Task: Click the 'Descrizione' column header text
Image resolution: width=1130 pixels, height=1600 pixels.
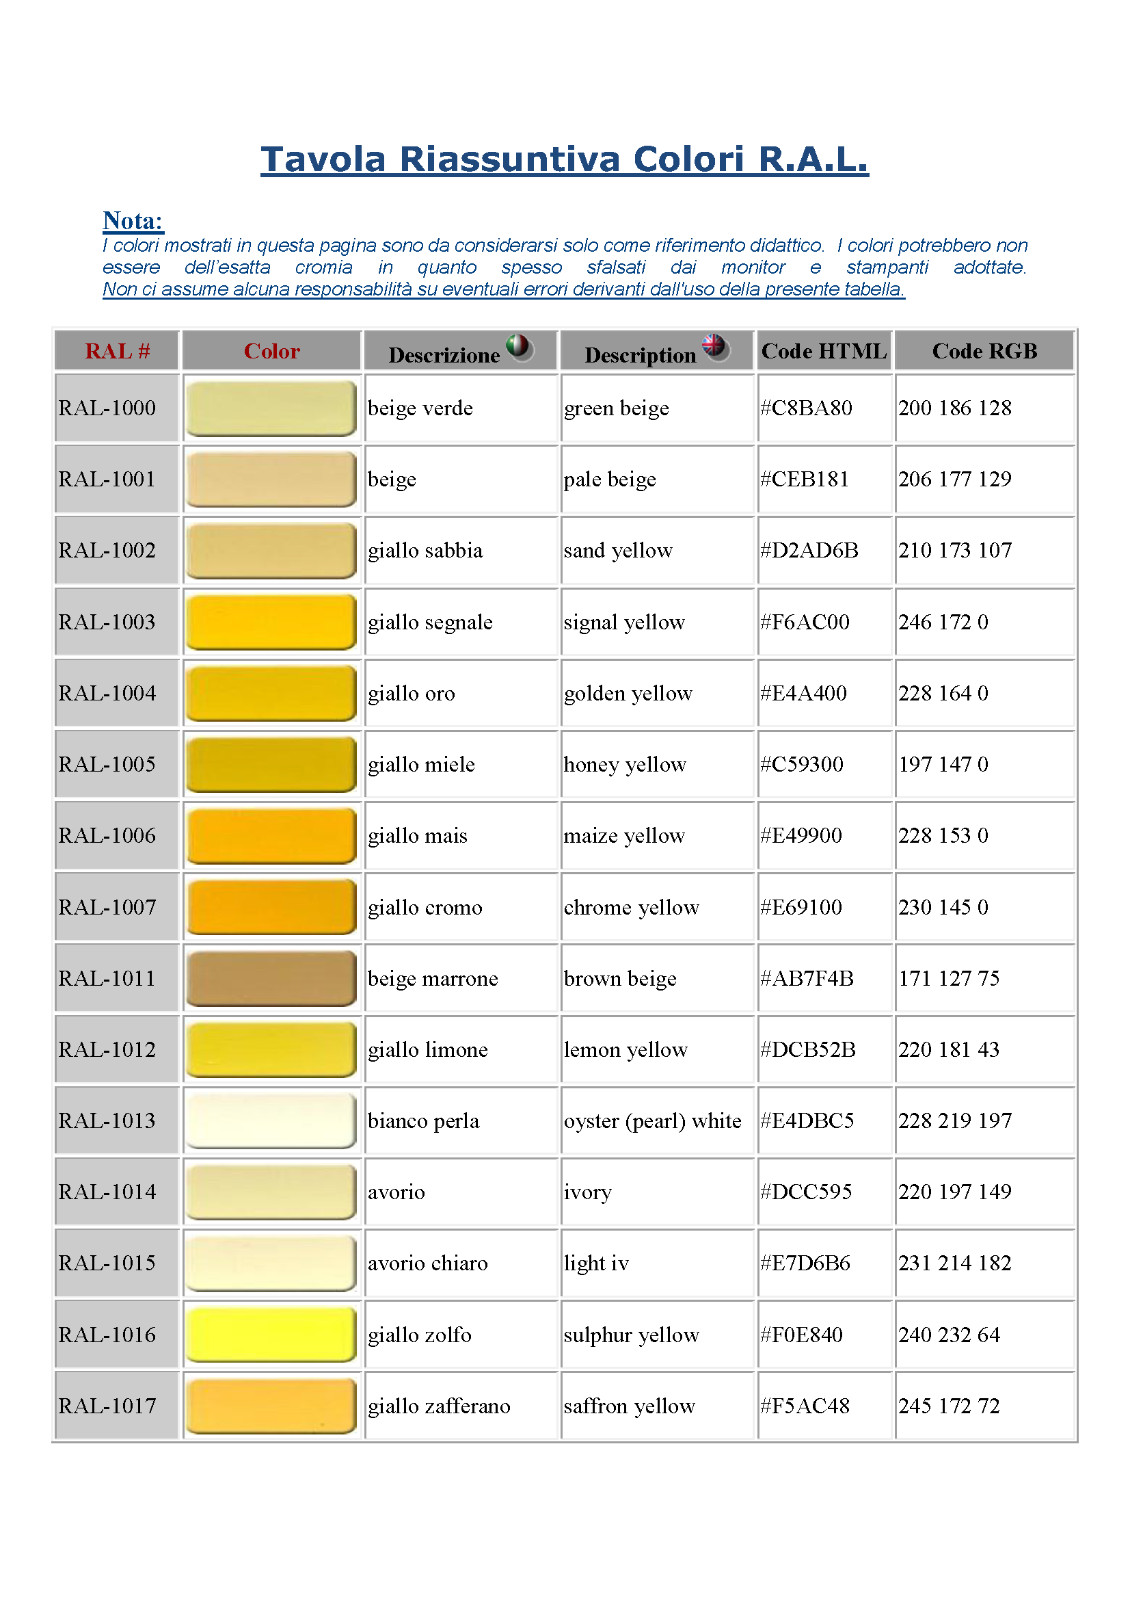Action: click(444, 355)
